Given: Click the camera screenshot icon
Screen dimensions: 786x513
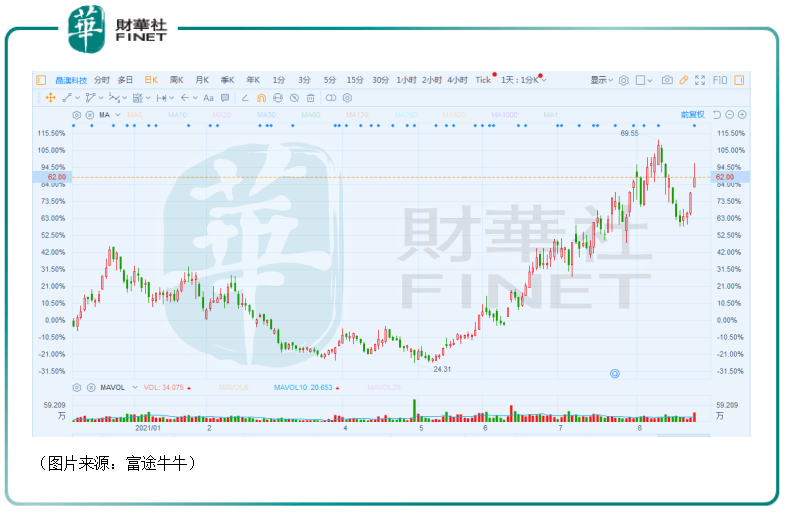Looking at the screenshot, I should click(667, 80).
